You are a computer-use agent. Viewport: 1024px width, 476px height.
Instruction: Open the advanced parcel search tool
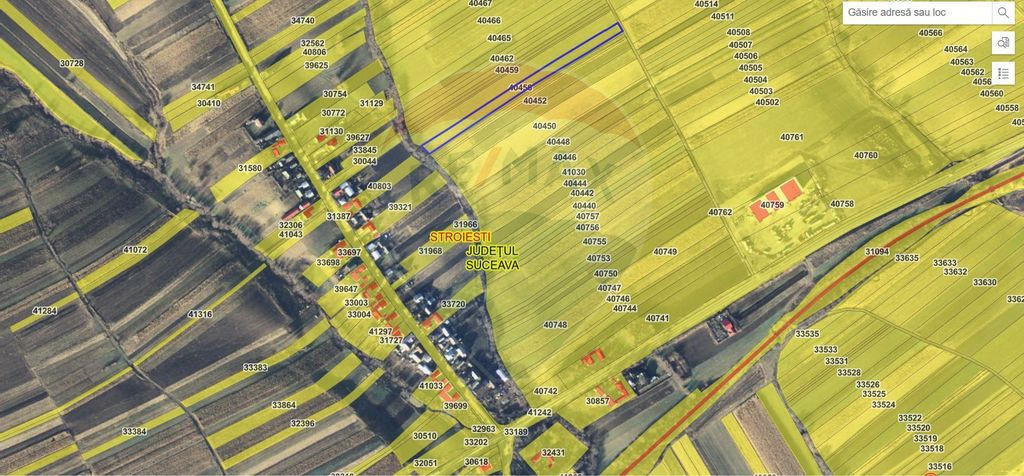click(1003, 43)
